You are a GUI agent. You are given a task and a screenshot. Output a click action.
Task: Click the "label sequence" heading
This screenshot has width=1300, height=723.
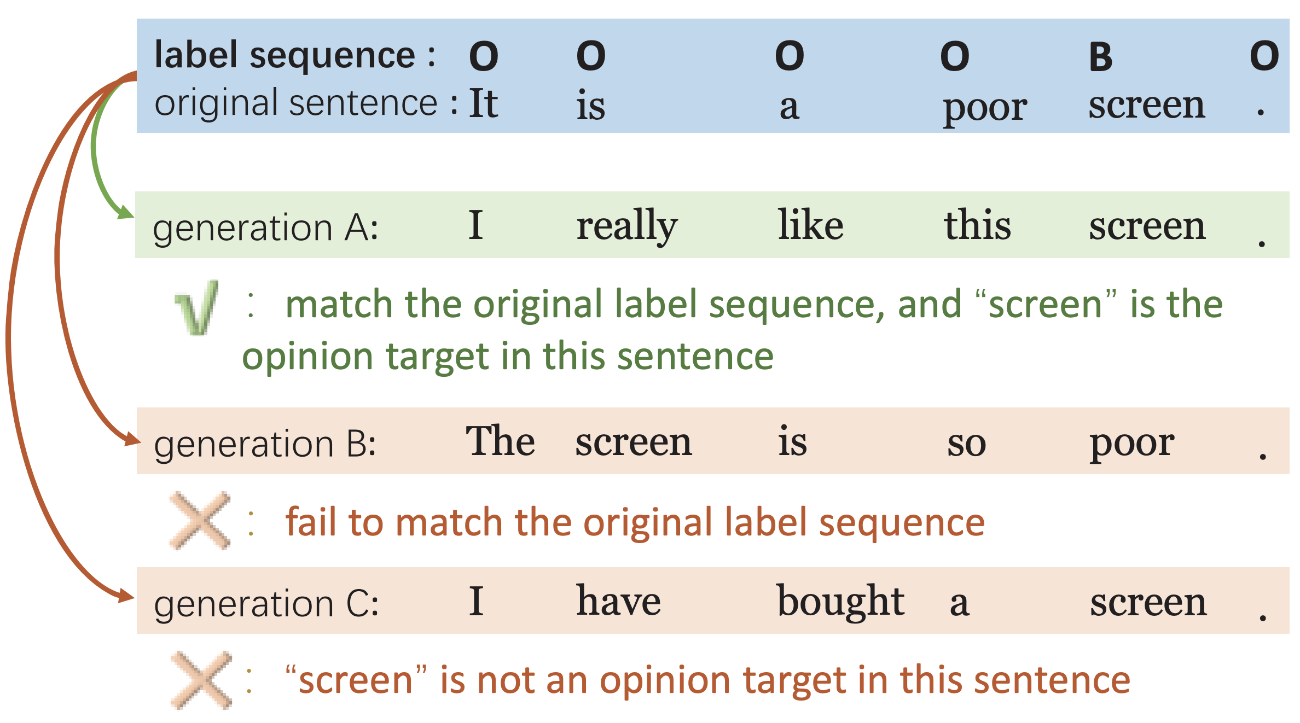pyautogui.click(x=284, y=57)
